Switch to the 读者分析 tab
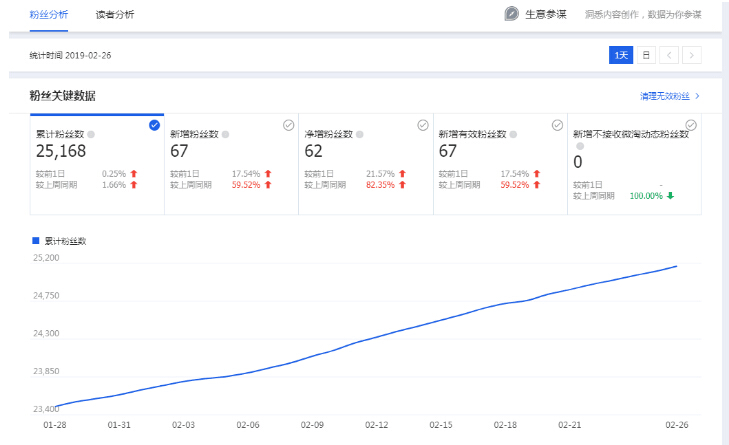The height and width of the screenshot is (445, 729). coord(115,15)
